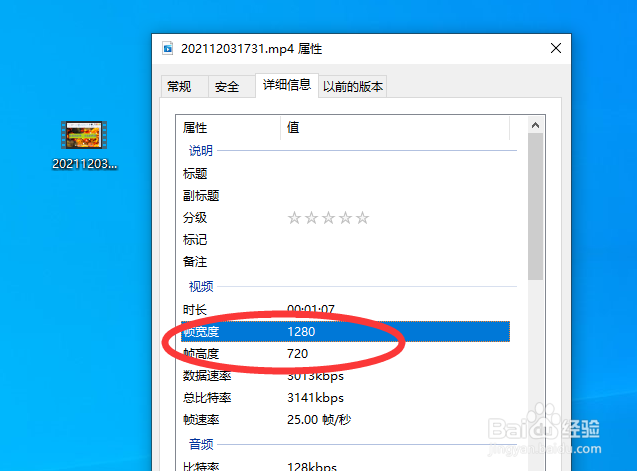637x471 pixels.
Task: Set rating to three stars in 分级
Action: (328, 218)
